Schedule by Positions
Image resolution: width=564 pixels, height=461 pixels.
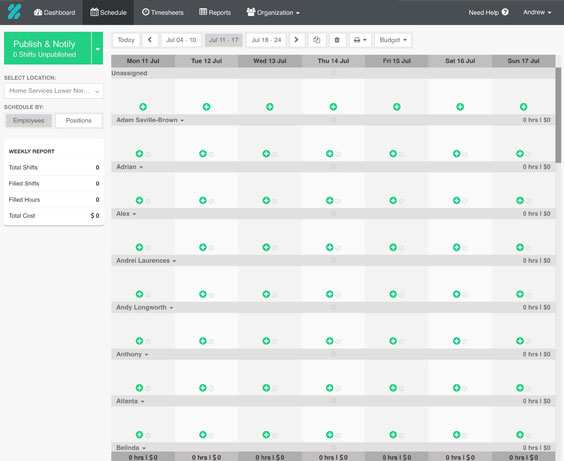(78, 120)
